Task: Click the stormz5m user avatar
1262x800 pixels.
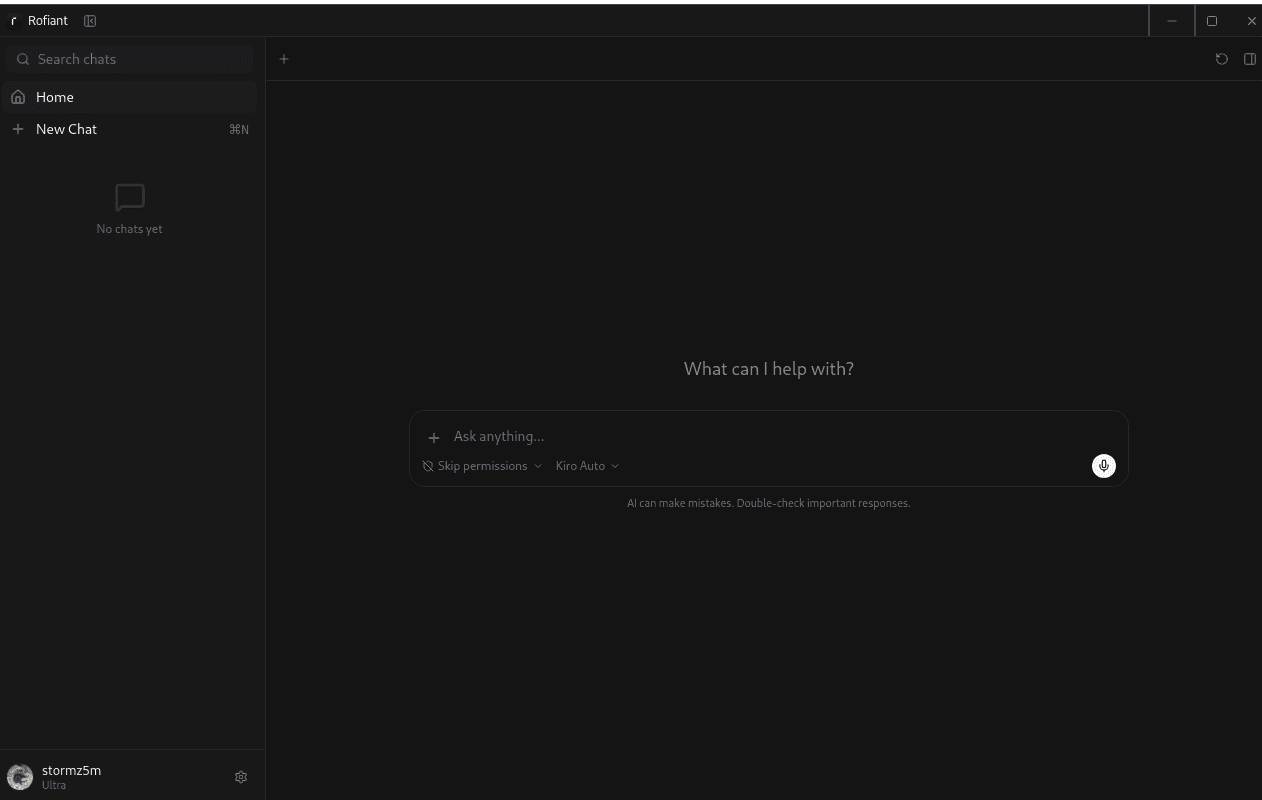Action: tap(20, 777)
